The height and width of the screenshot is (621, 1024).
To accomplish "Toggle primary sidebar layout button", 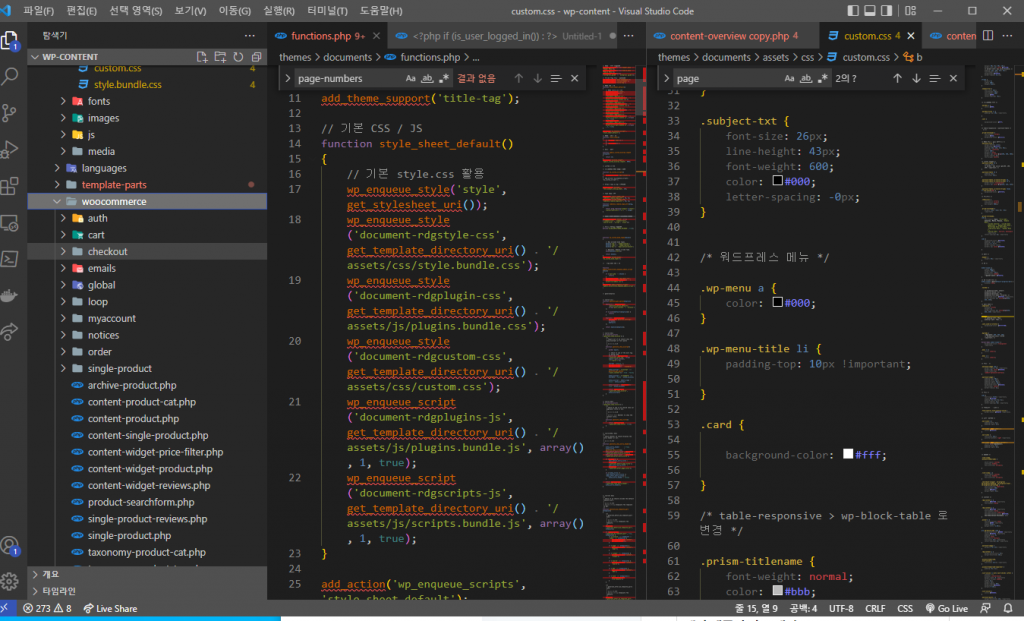I will (853, 10).
